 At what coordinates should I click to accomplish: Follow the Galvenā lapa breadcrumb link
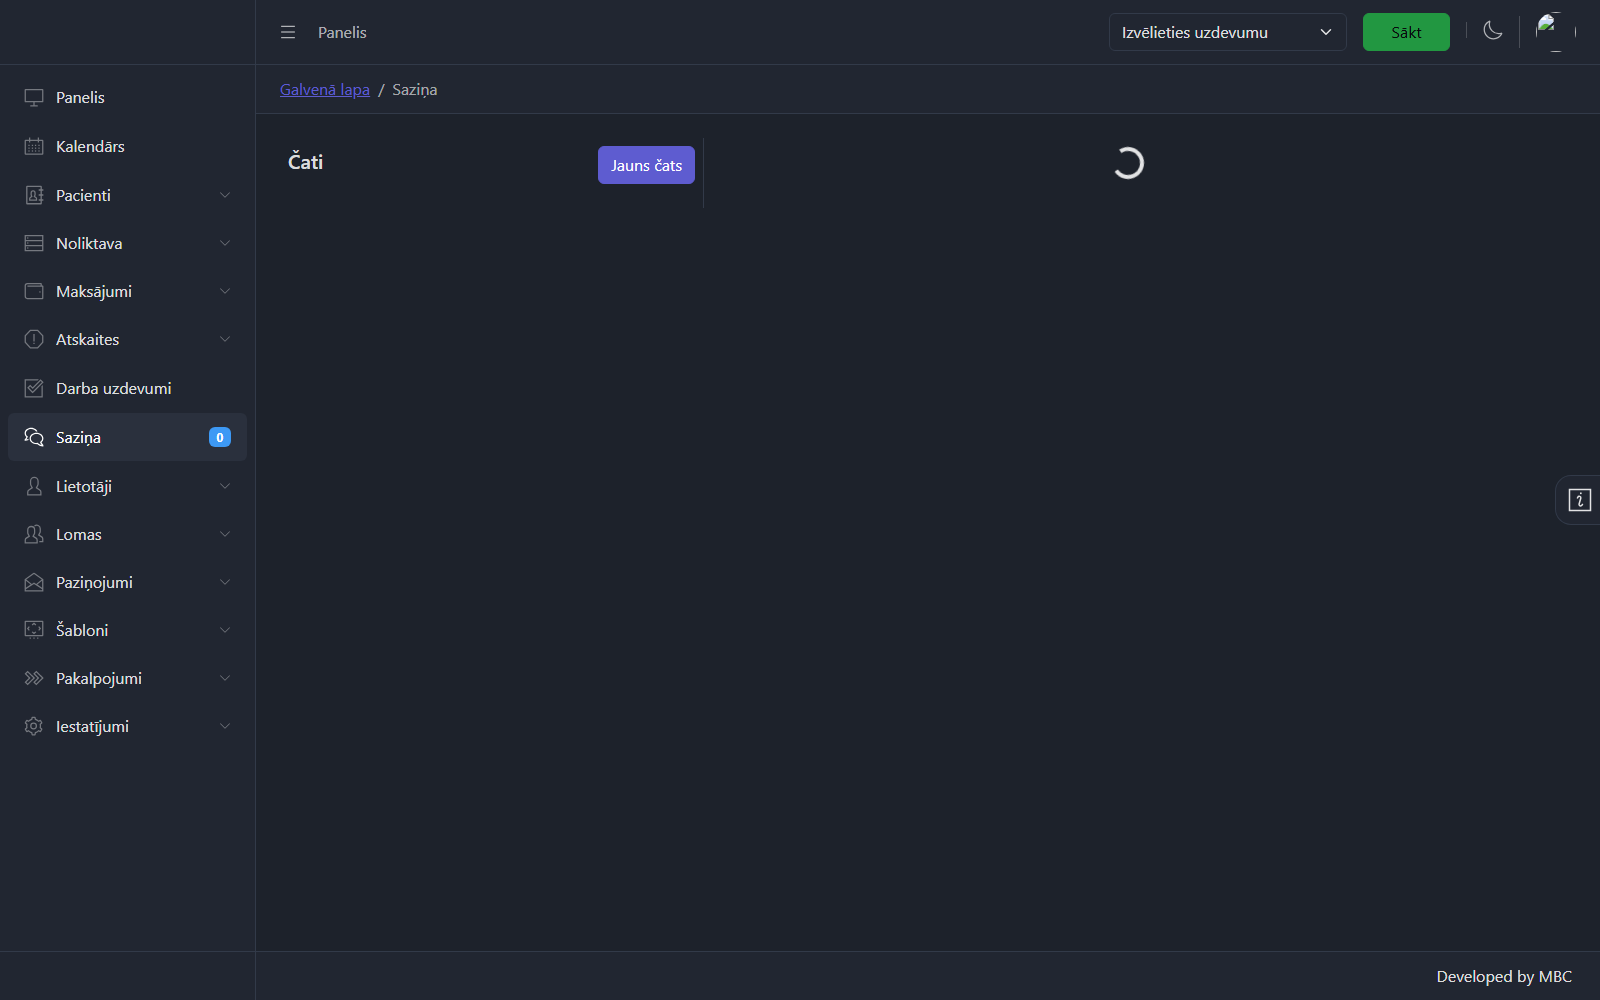click(x=325, y=89)
